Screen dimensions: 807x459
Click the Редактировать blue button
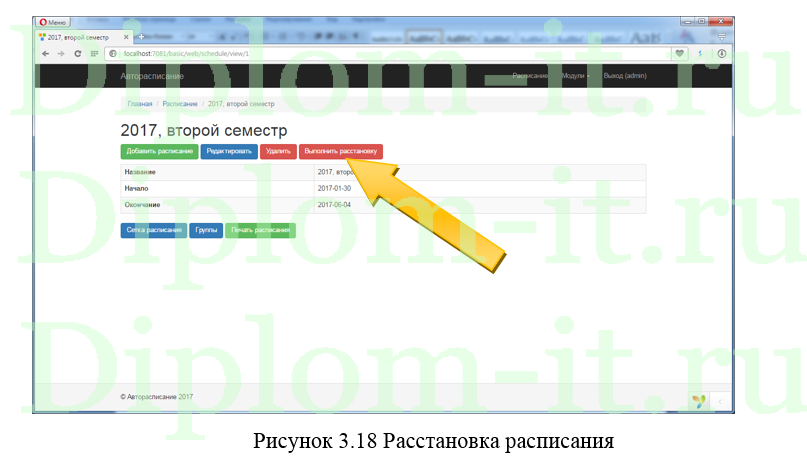pos(229,151)
